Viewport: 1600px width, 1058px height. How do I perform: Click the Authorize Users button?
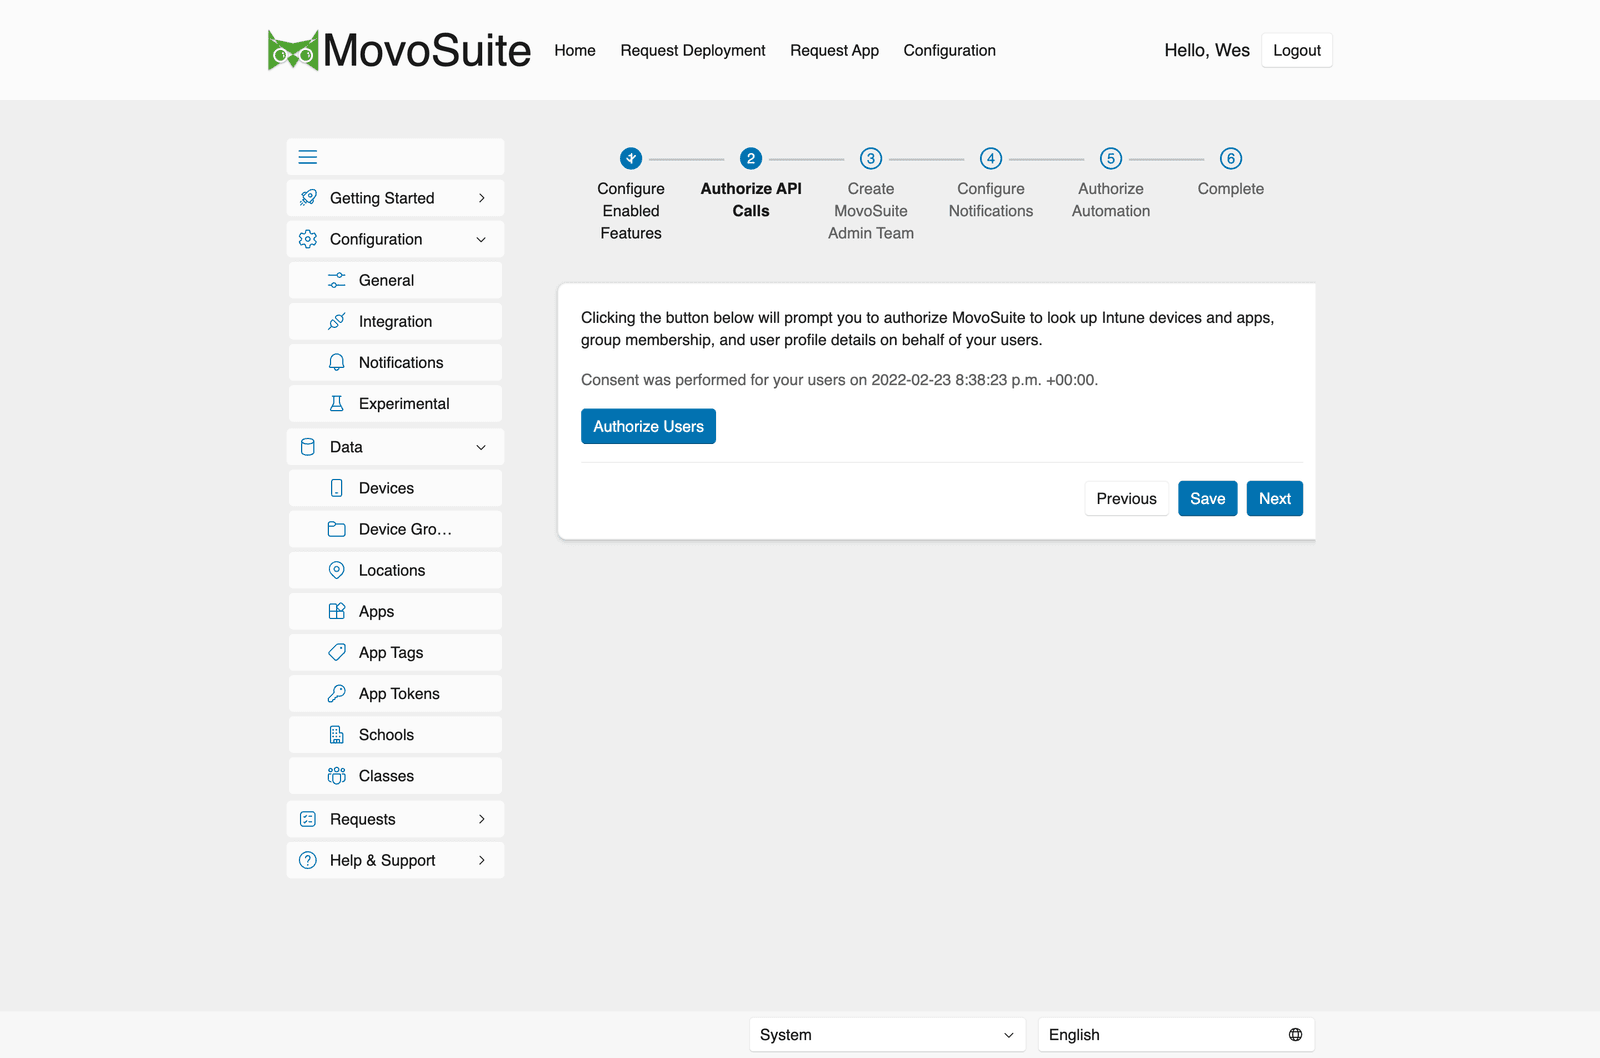[648, 426]
